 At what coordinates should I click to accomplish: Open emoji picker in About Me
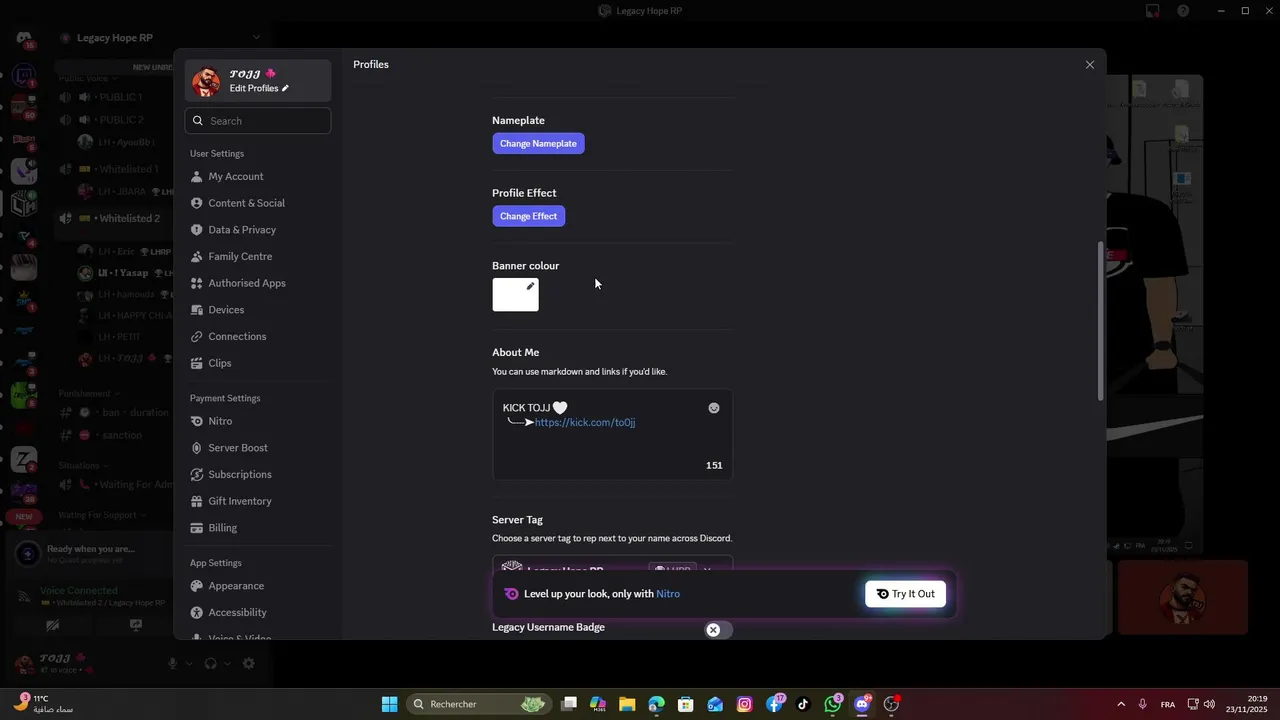[714, 408]
